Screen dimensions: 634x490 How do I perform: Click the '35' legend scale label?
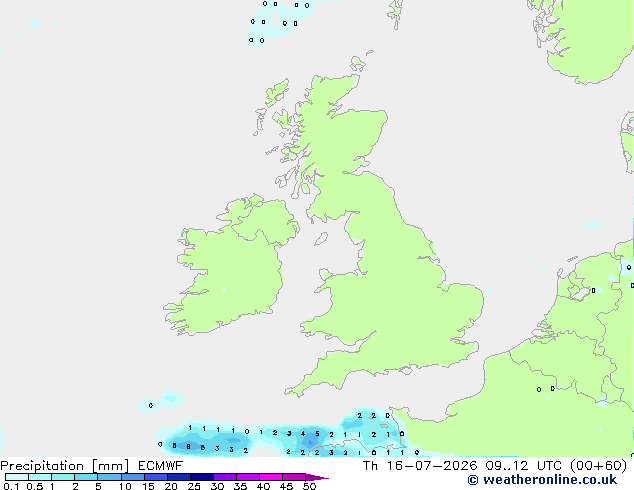tap(240, 486)
